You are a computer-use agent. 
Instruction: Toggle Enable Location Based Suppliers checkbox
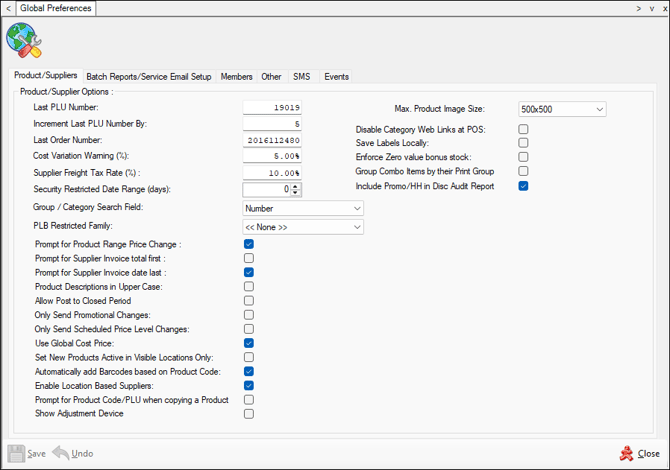(249, 385)
